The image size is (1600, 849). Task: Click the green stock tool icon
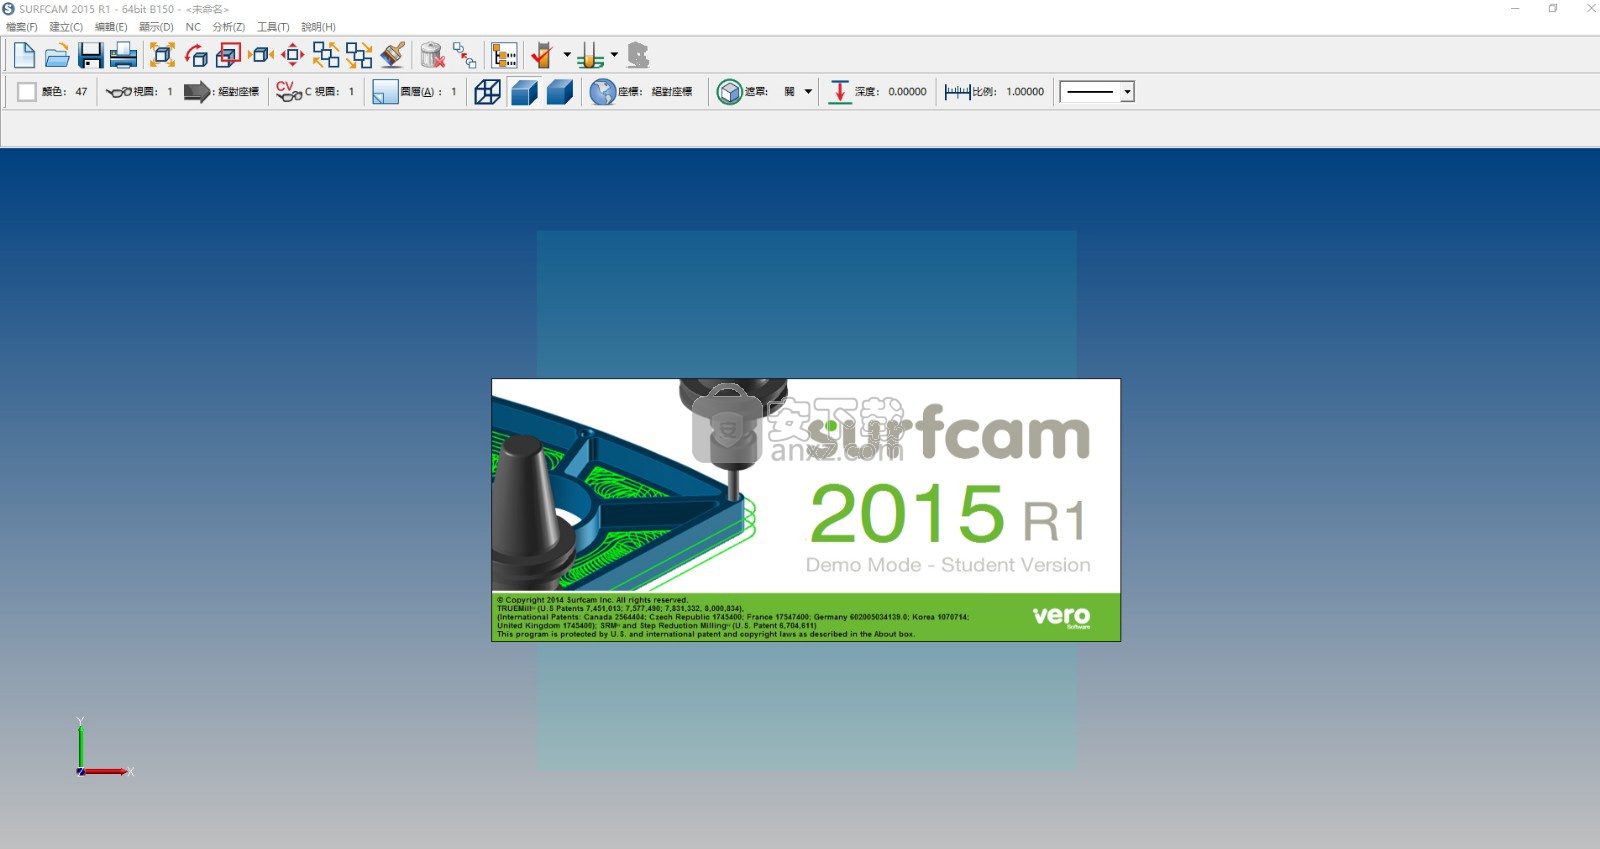pyautogui.click(x=590, y=56)
